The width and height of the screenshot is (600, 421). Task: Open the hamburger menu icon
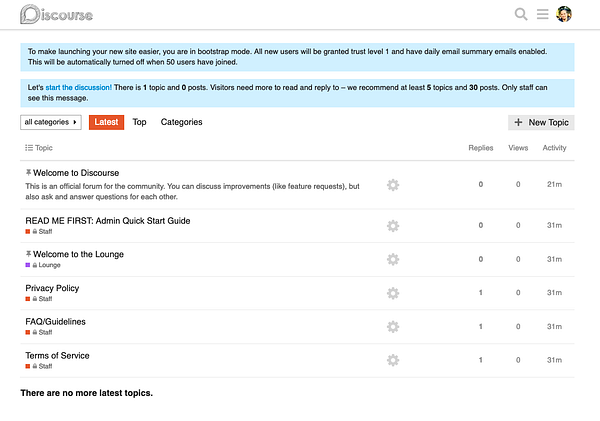click(543, 14)
